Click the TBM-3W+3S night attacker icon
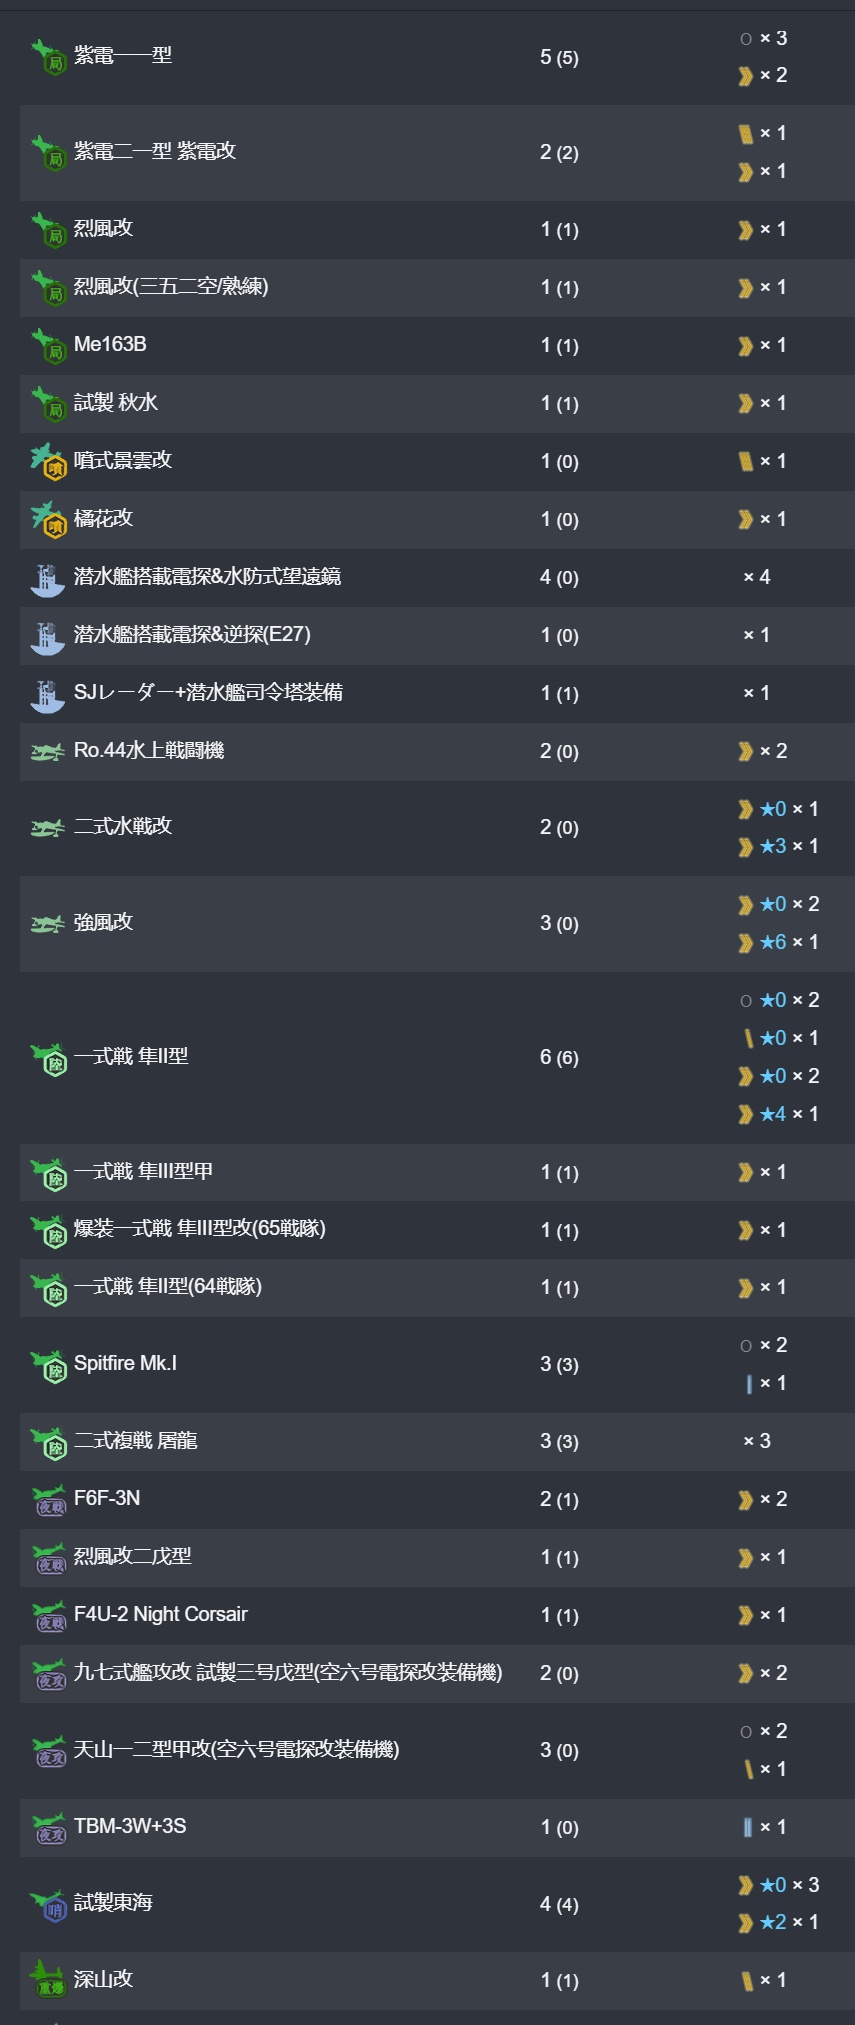 click(48, 1827)
